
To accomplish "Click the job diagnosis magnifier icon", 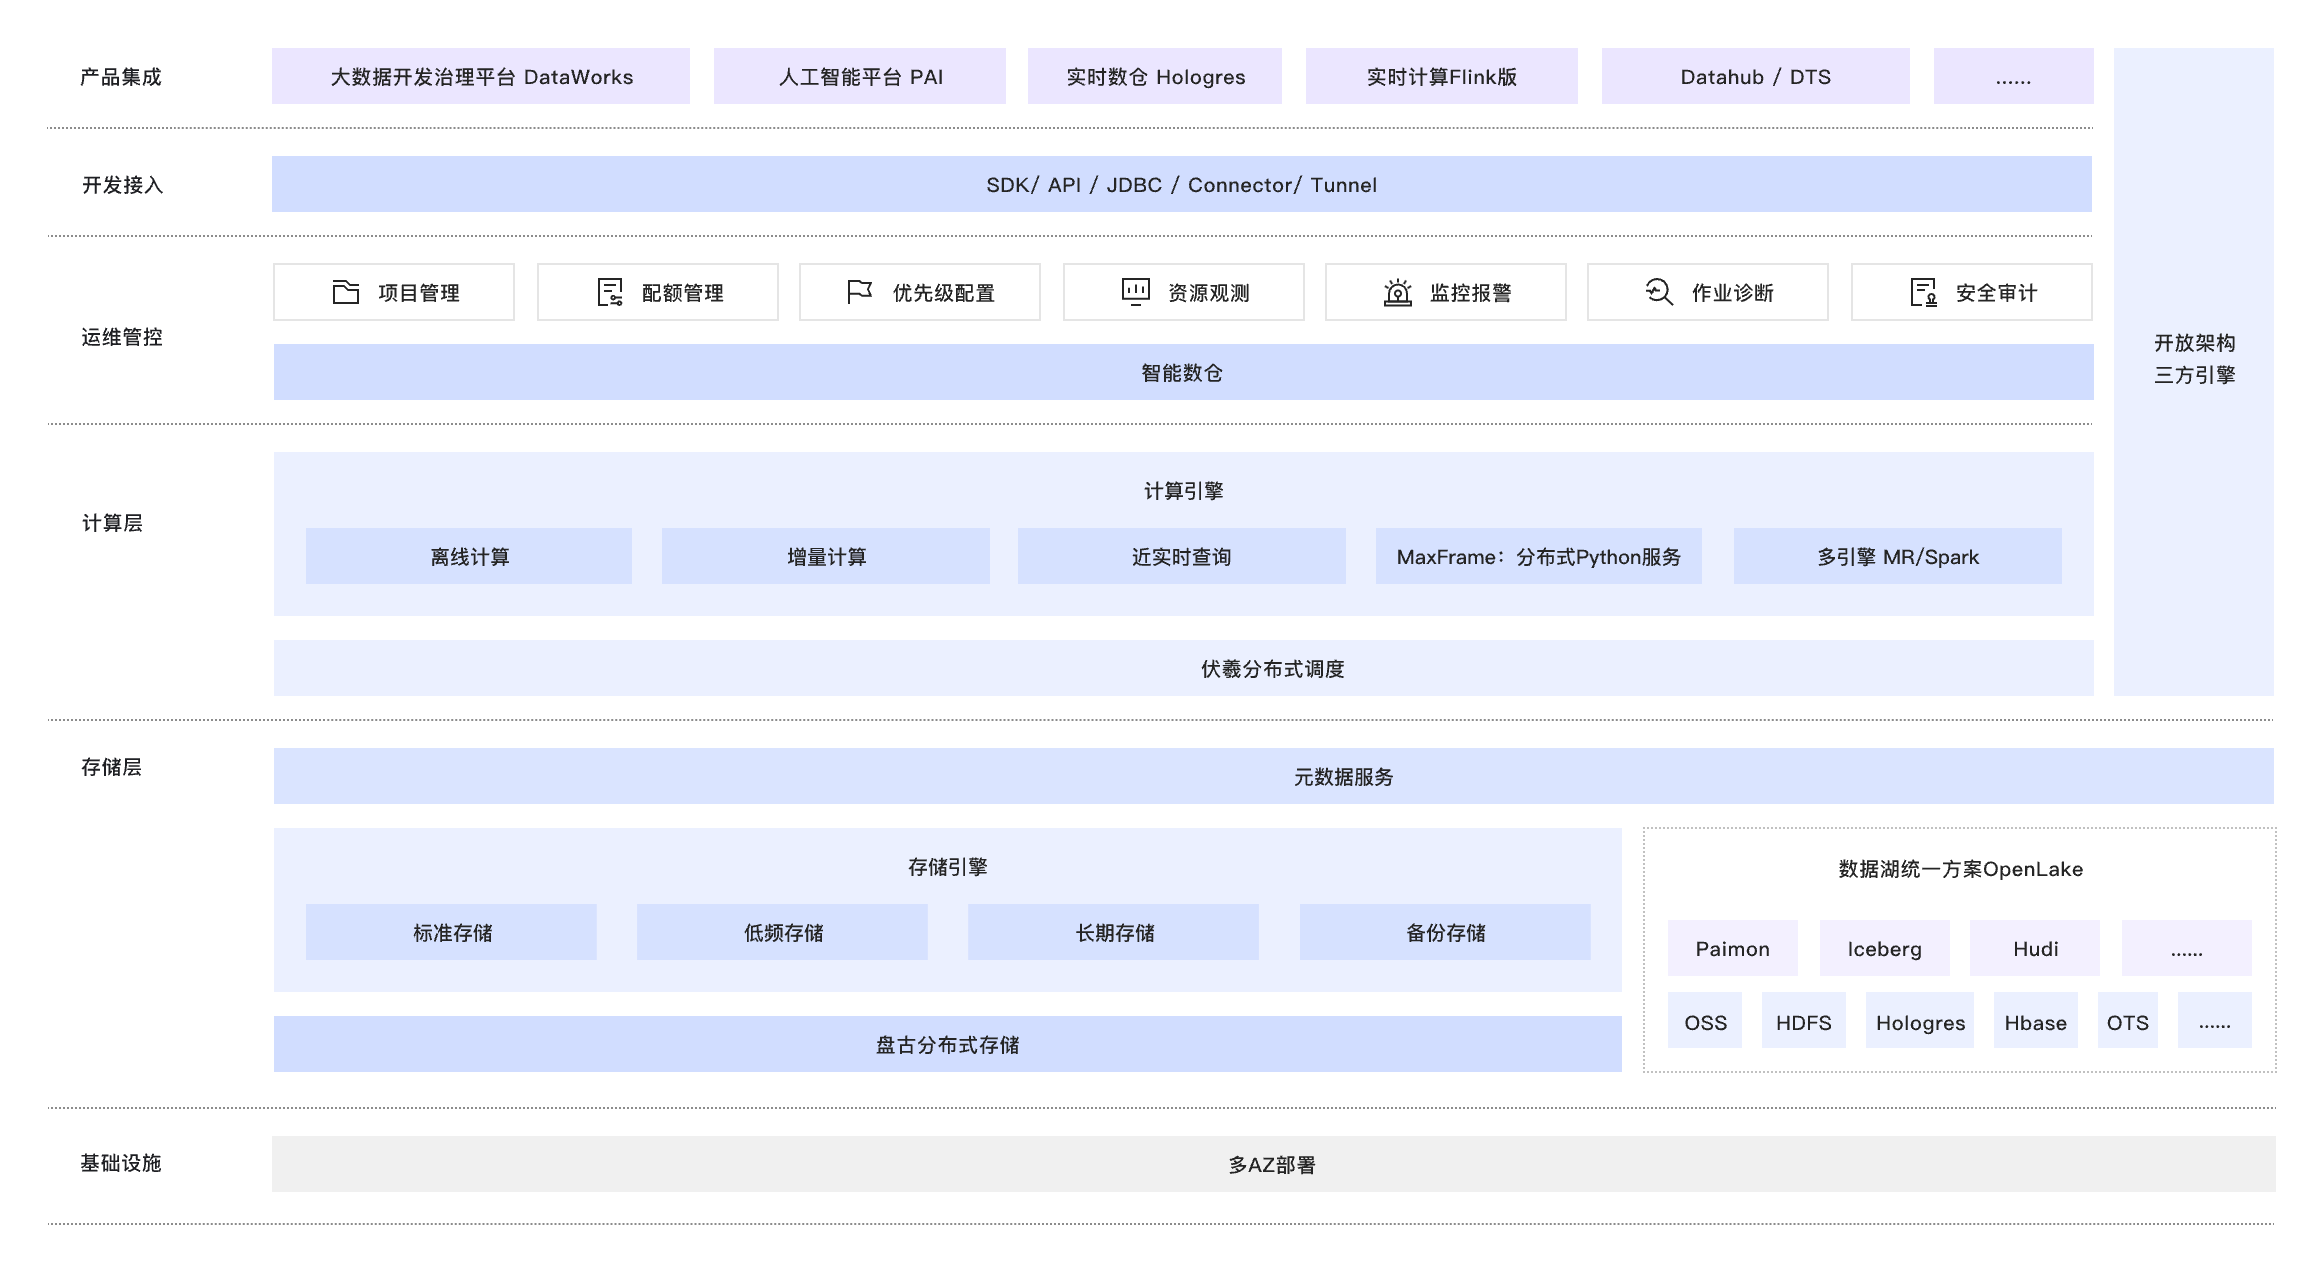I will pyautogui.click(x=1659, y=292).
